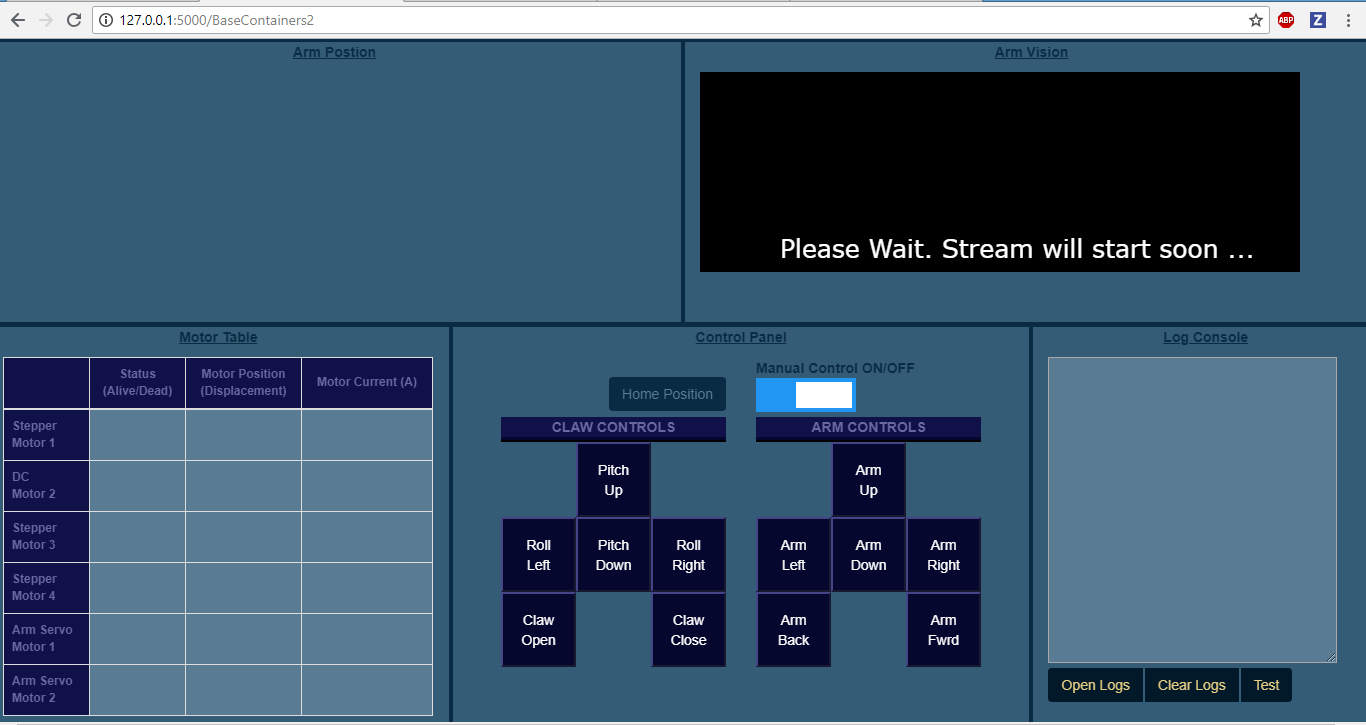This screenshot has width=1366, height=725.
Task: Move the arm forward with Arm Fwrd
Action: pos(943,629)
